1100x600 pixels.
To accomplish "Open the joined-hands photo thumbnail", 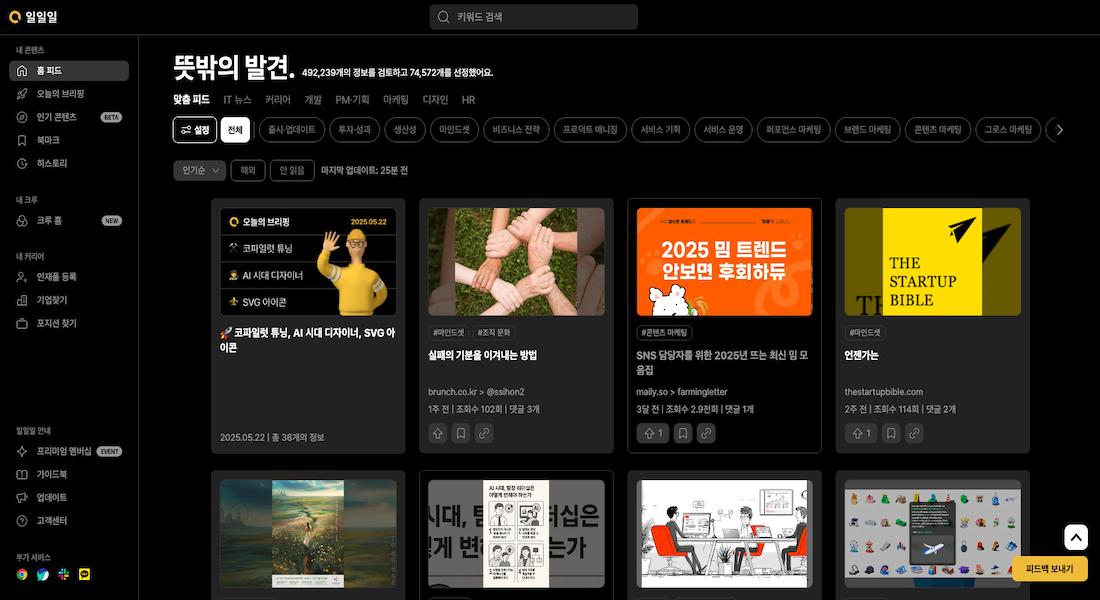I will (x=516, y=262).
